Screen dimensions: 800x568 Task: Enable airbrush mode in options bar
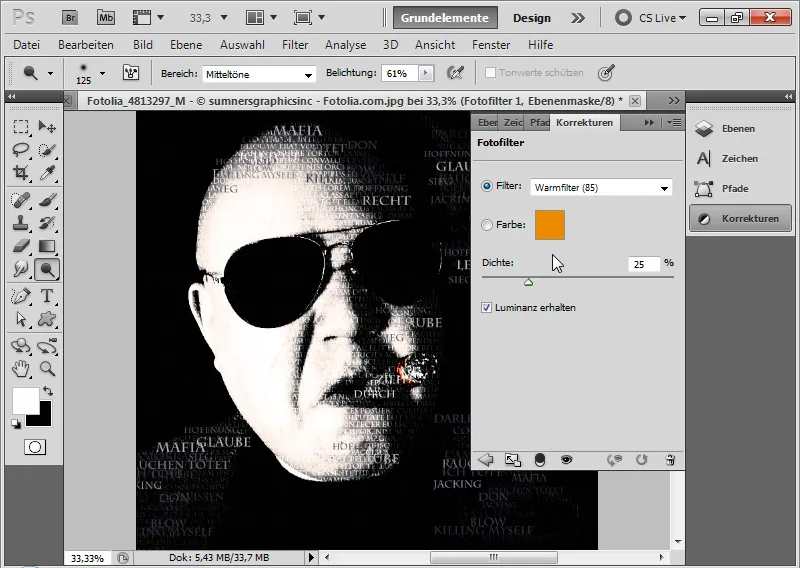[x=455, y=73]
